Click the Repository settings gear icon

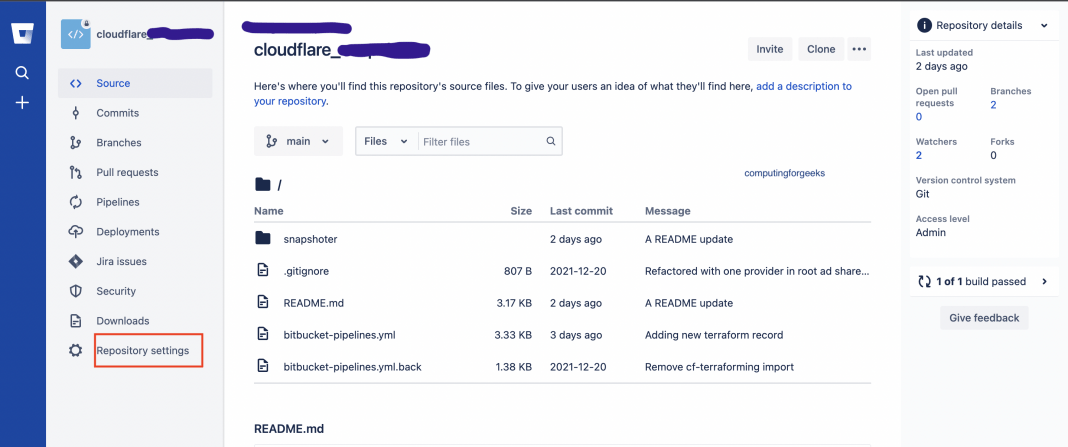75,351
